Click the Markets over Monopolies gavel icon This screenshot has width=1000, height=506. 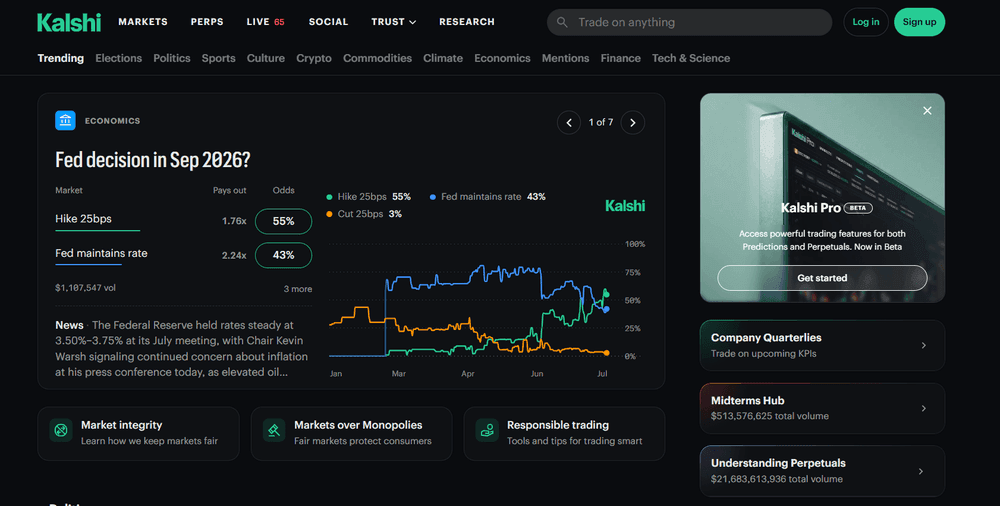point(274,430)
